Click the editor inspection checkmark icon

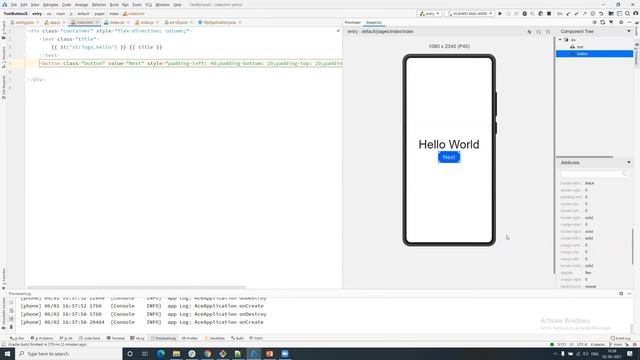click(x=338, y=31)
